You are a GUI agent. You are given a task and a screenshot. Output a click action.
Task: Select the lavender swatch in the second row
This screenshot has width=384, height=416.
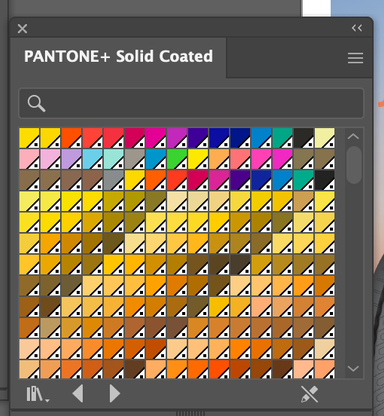pos(71,159)
